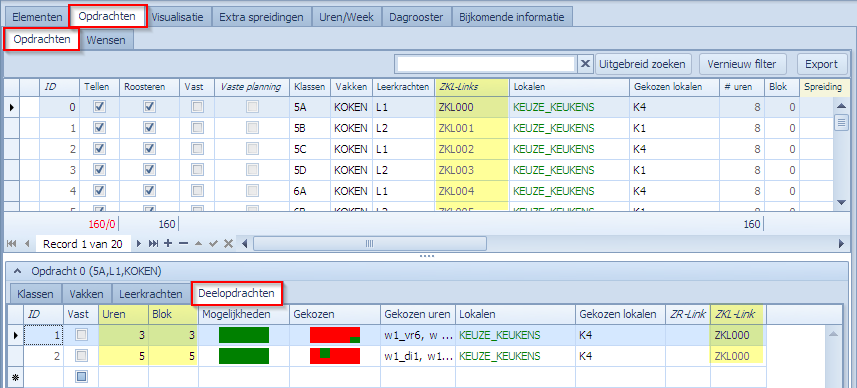Viewport: 857px width, 388px height.
Task: Open the Dagrooster tab
Action: (x=416, y=17)
